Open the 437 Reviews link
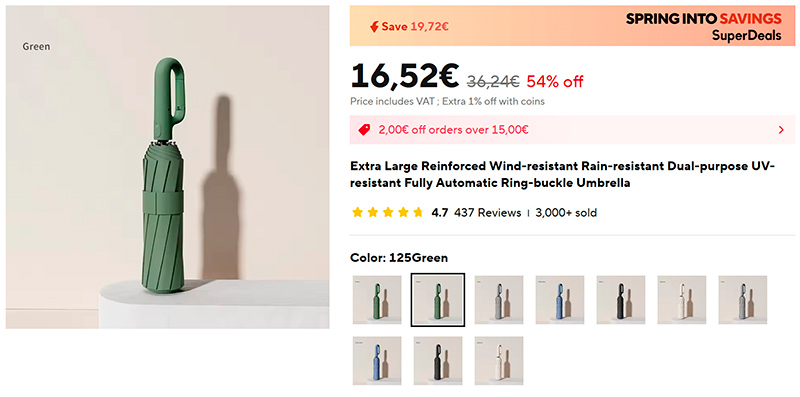This screenshot has width=800, height=397. 487,212
